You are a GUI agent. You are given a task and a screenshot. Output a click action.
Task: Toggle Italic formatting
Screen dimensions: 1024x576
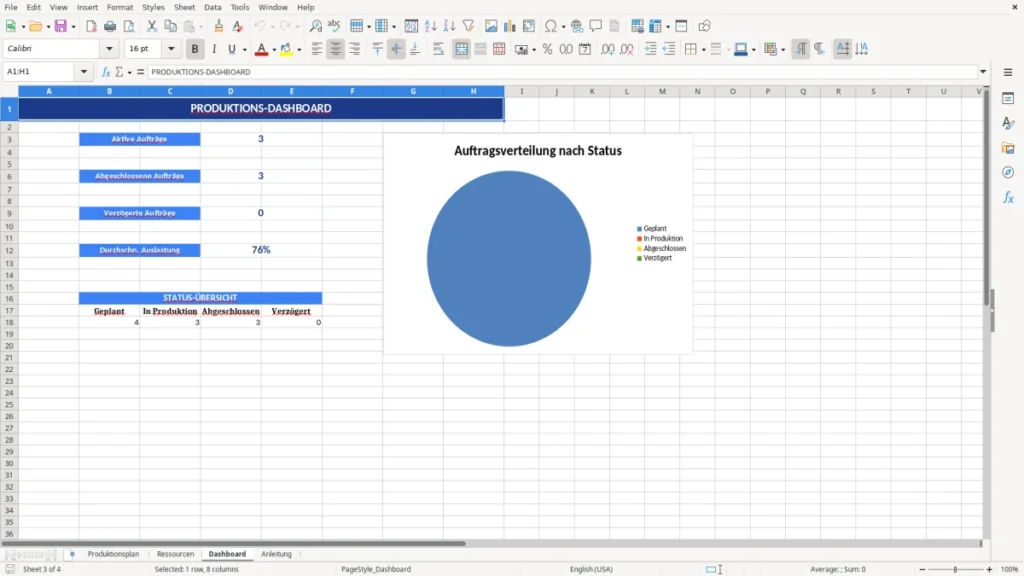[214, 49]
